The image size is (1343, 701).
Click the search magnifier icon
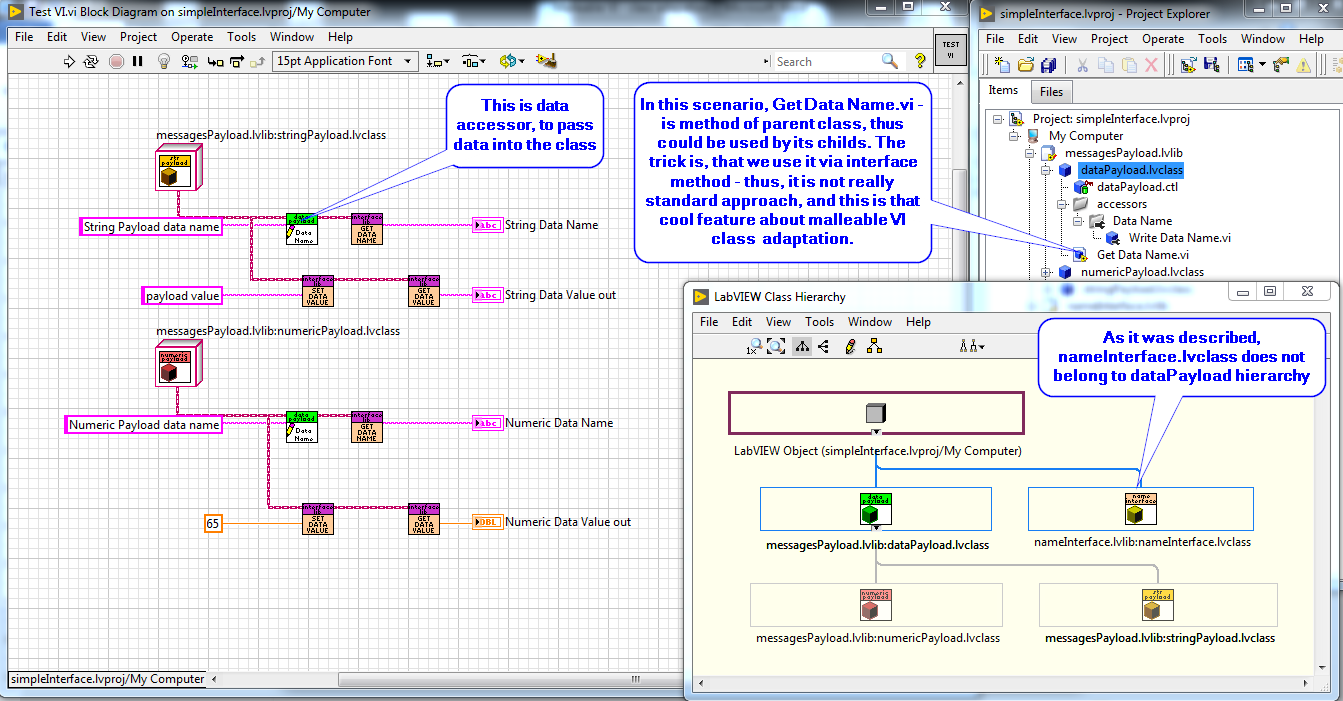point(890,61)
